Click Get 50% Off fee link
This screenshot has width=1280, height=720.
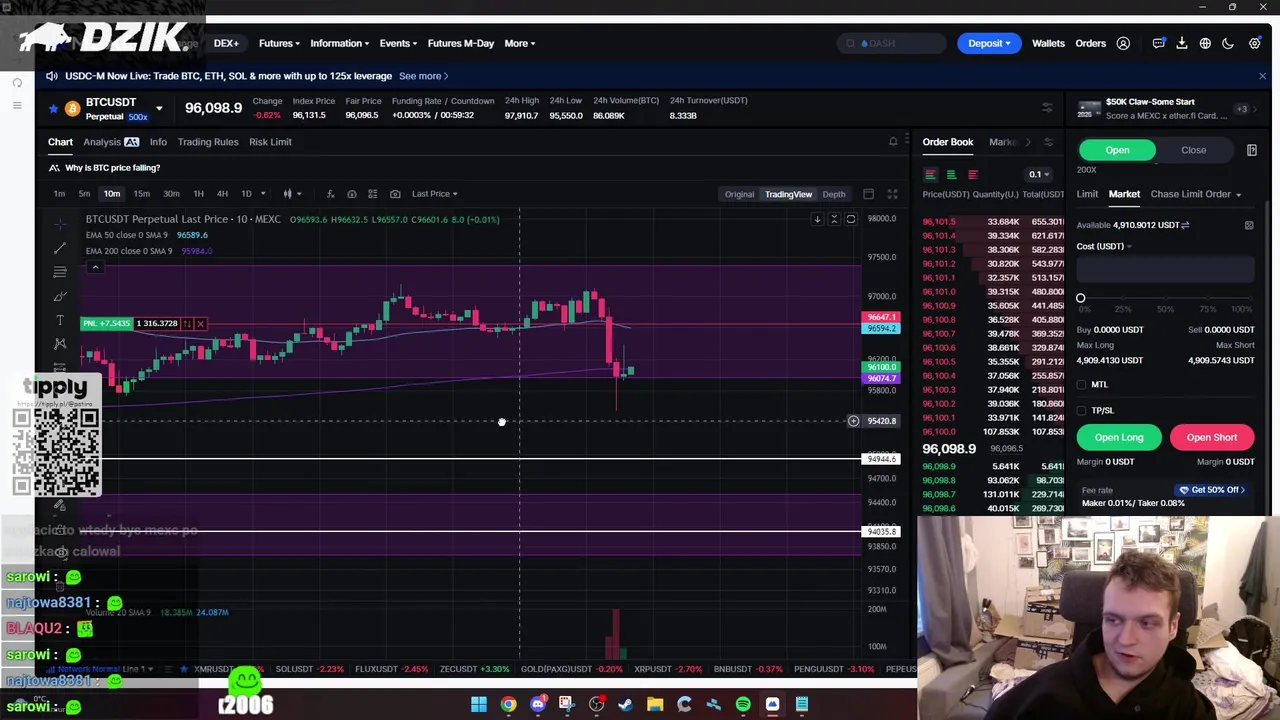tap(1212, 490)
